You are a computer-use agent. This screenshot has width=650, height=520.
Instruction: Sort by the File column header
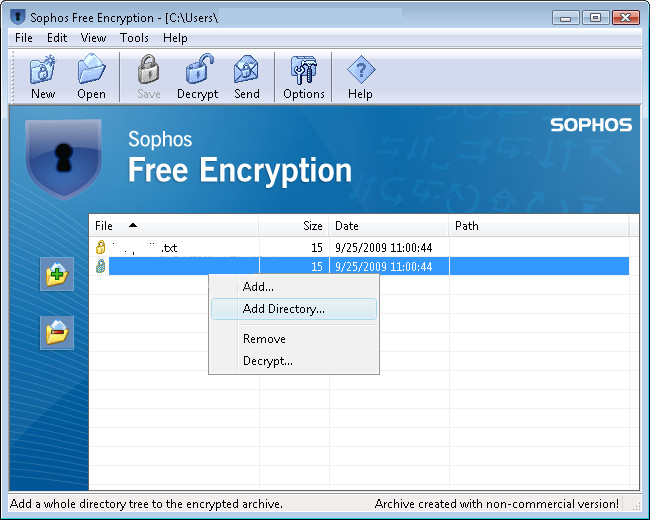point(174,226)
